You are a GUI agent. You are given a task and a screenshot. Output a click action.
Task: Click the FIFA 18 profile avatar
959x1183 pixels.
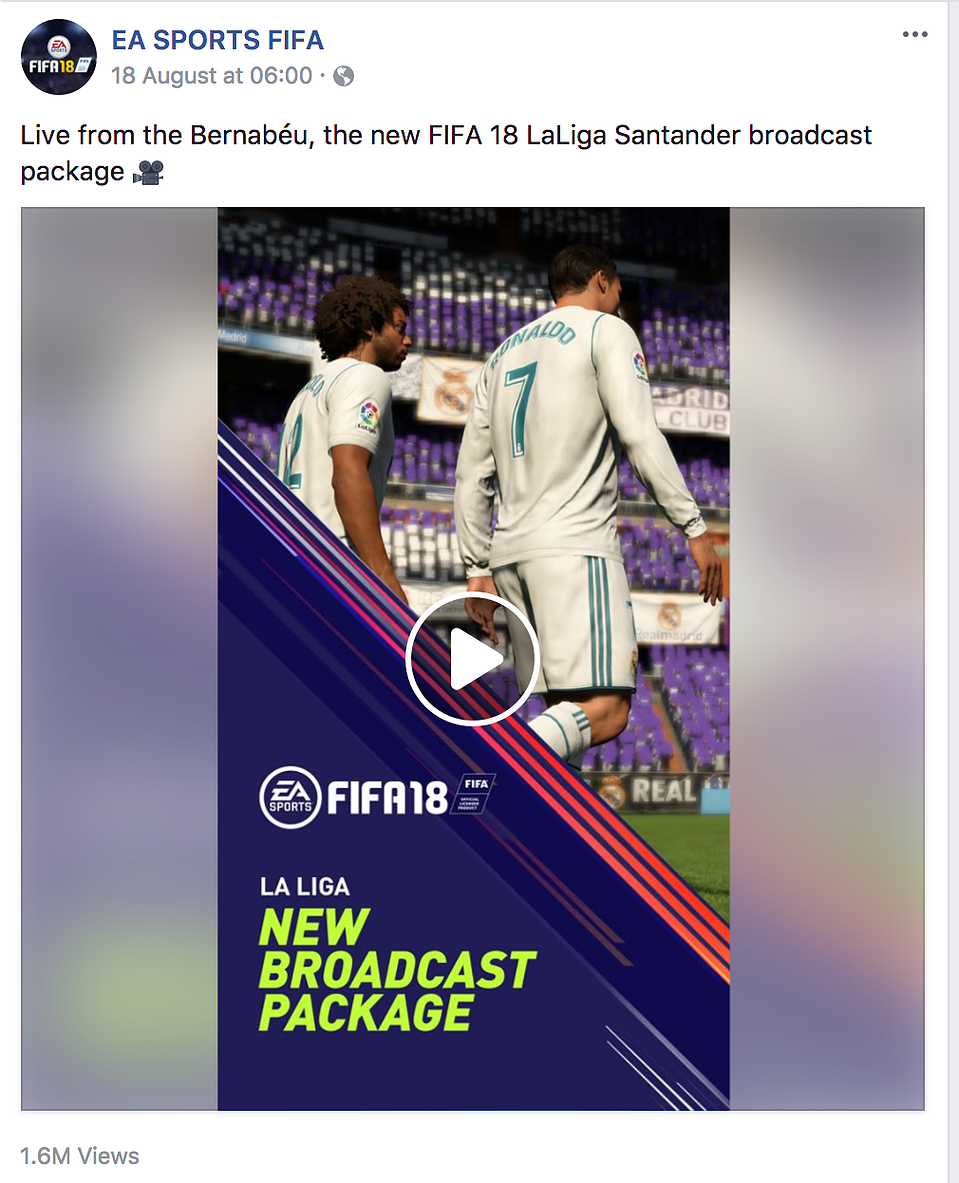59,57
